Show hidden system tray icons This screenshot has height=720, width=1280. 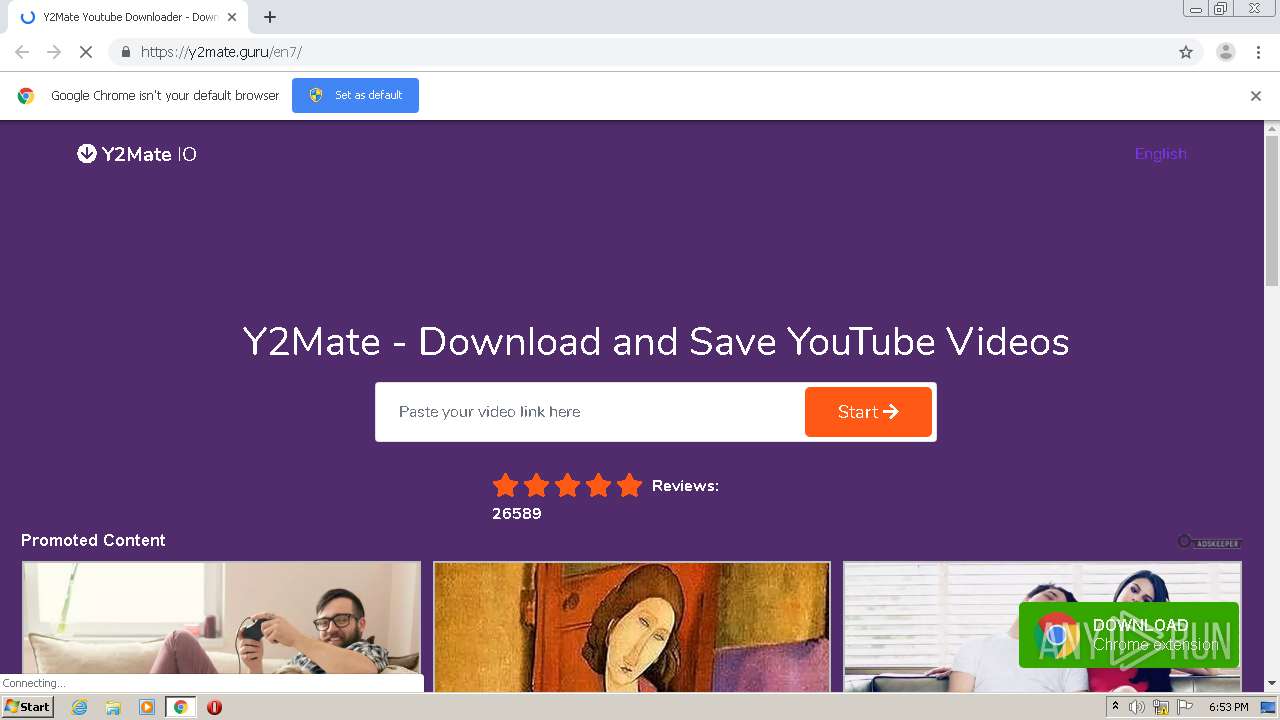pyautogui.click(x=1115, y=707)
